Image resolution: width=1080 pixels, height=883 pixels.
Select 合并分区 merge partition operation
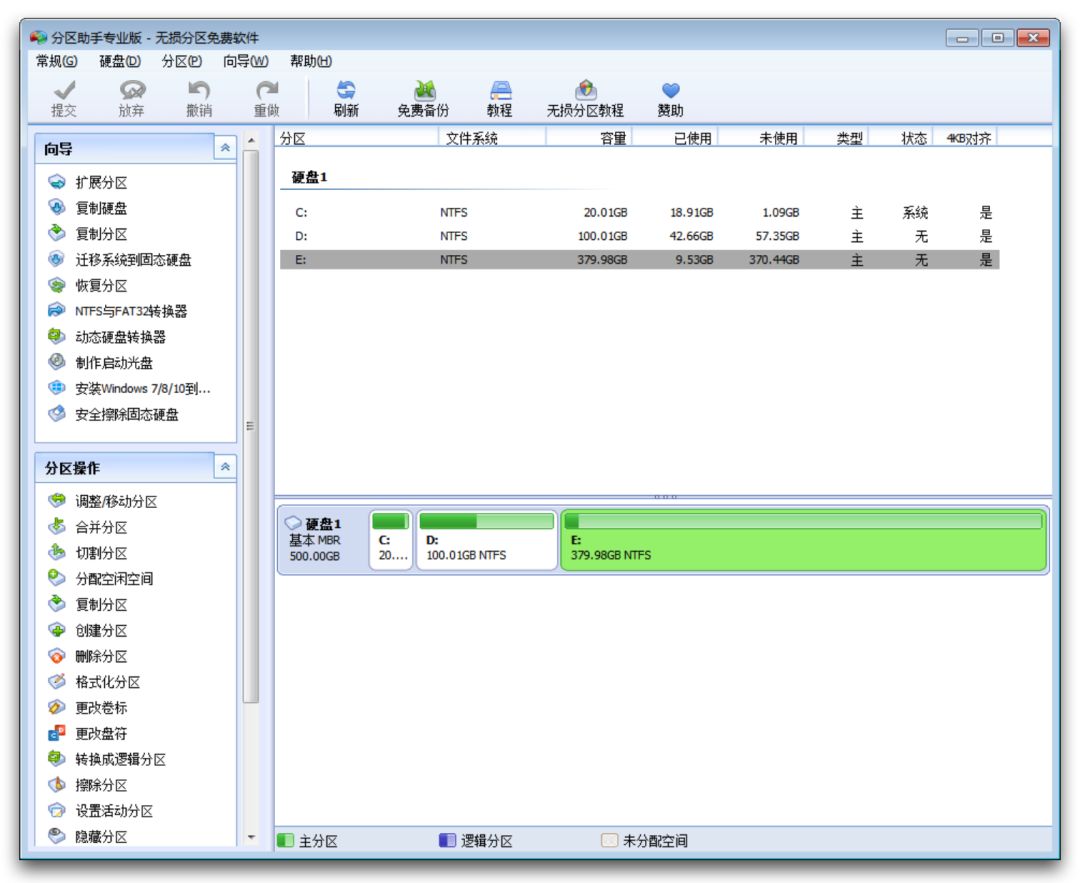[101, 527]
